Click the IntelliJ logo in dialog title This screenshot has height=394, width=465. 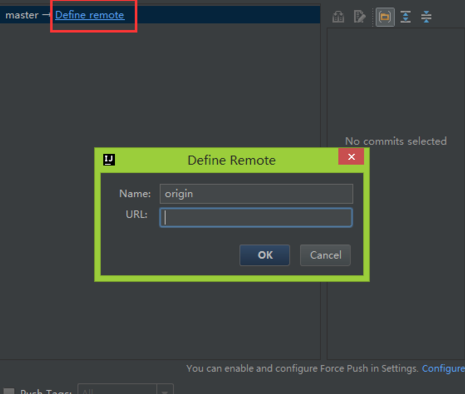(x=109, y=160)
